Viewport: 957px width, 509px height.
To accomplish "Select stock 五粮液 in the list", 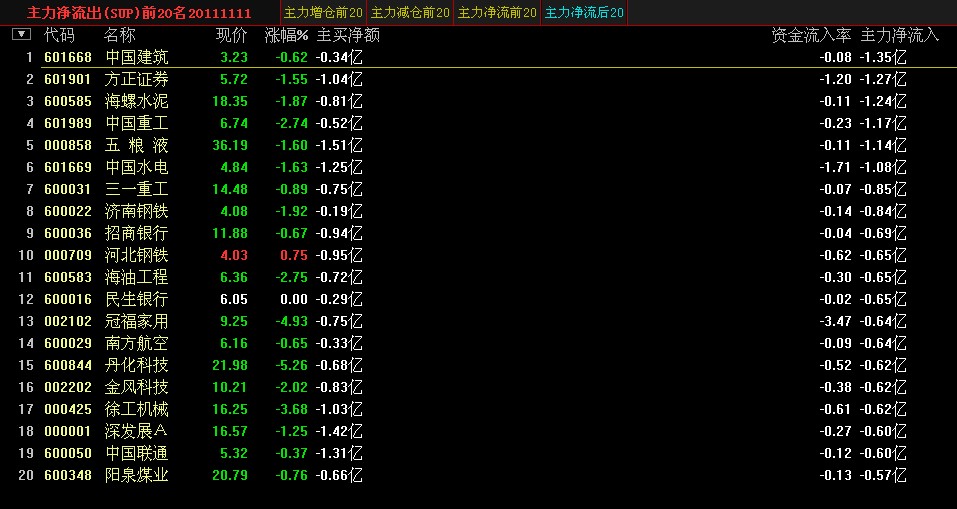I will click(137, 145).
